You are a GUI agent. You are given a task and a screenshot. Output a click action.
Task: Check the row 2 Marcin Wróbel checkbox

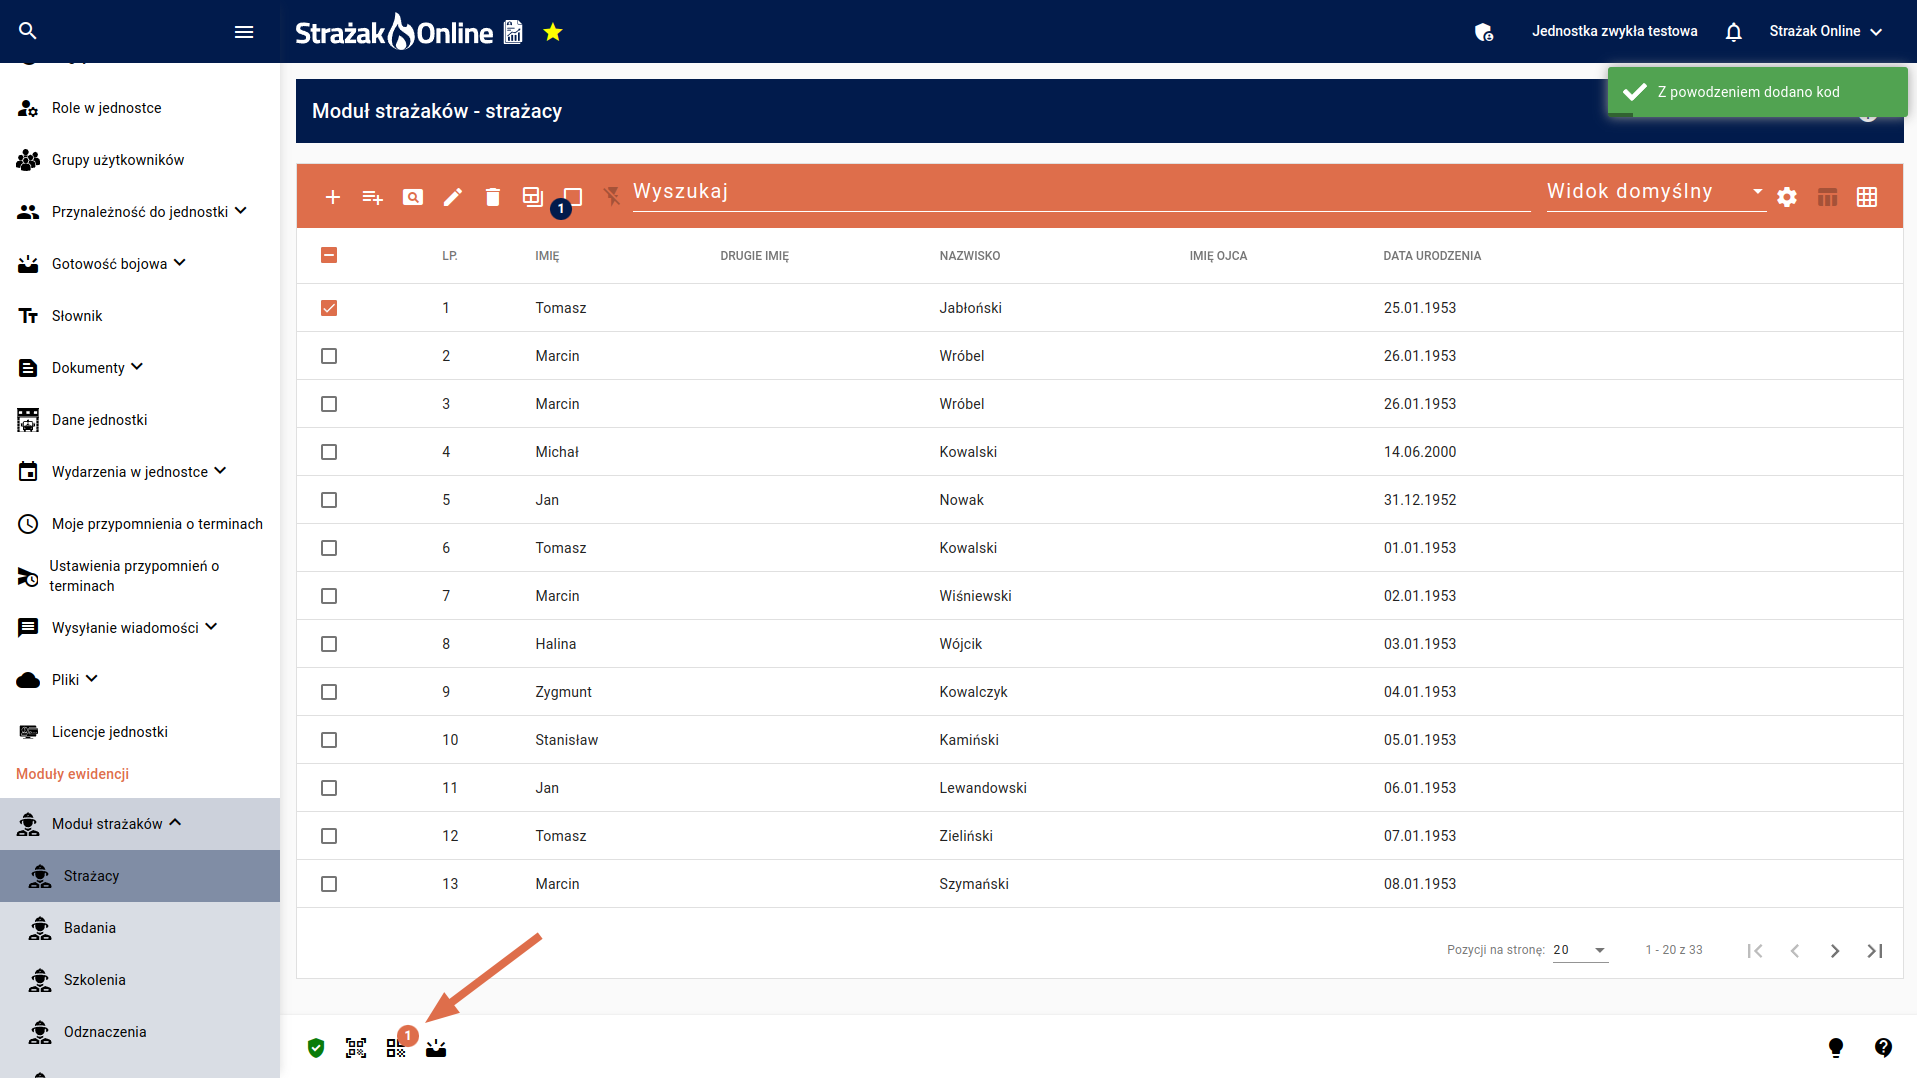tap(329, 356)
